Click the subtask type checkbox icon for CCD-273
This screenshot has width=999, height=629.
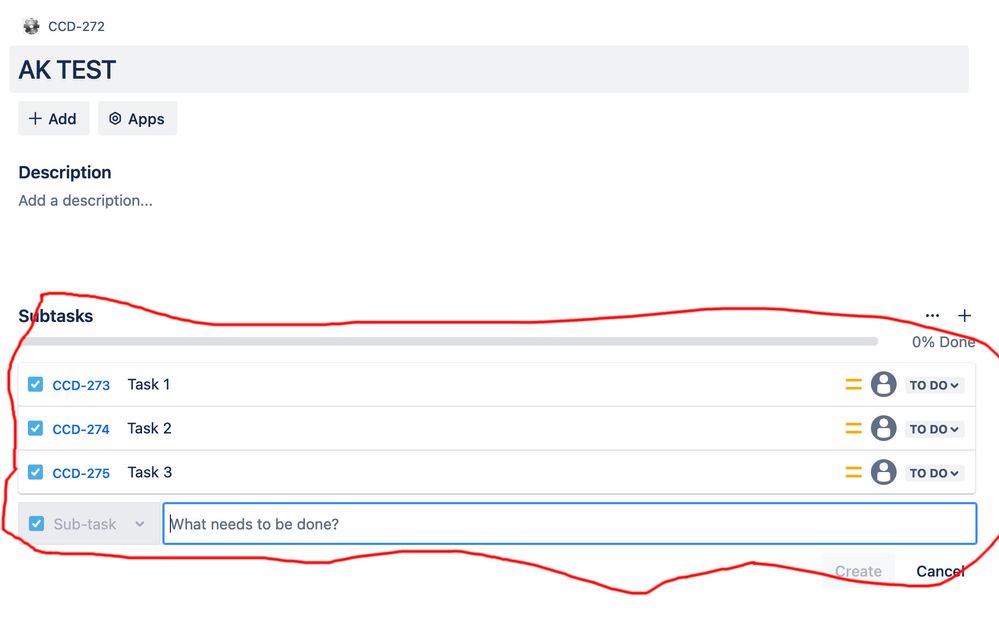(36, 384)
